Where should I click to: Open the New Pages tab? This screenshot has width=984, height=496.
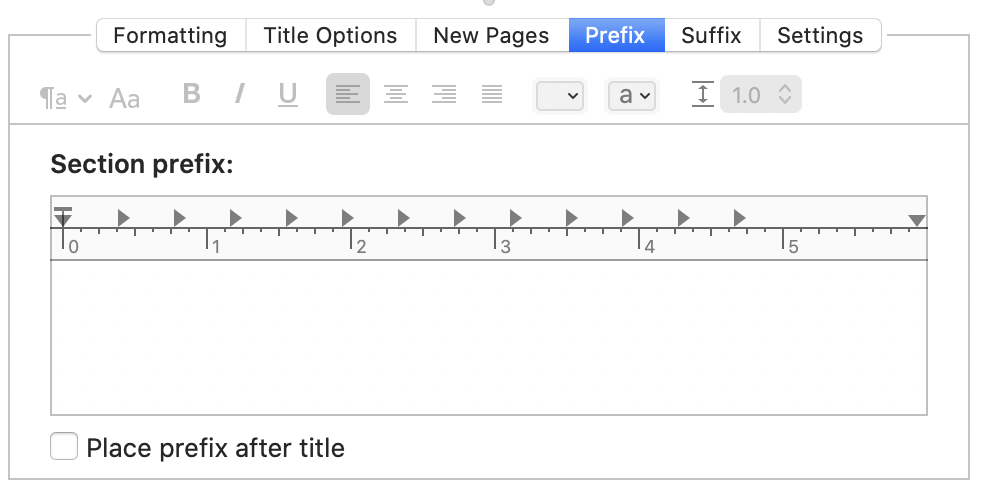491,35
